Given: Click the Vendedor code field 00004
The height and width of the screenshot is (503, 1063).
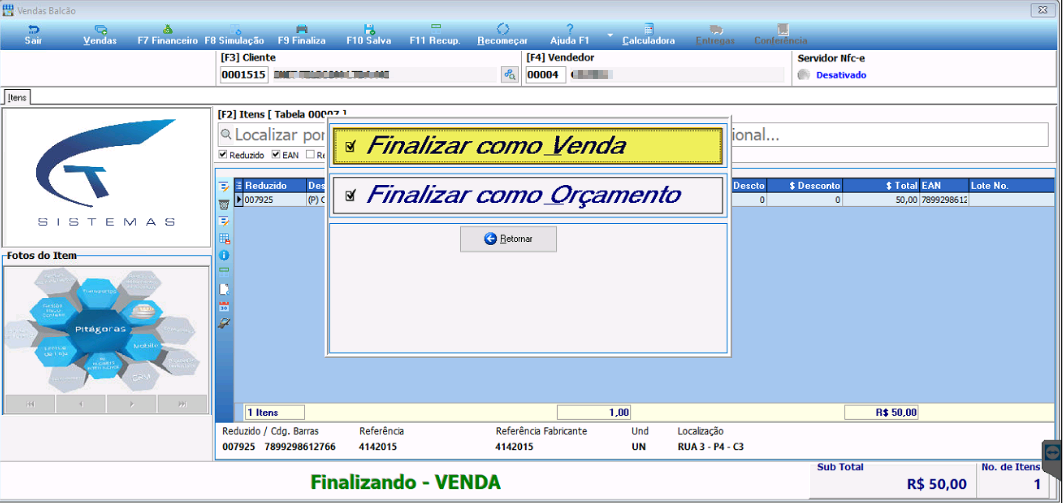Looking at the screenshot, I should 546,75.
